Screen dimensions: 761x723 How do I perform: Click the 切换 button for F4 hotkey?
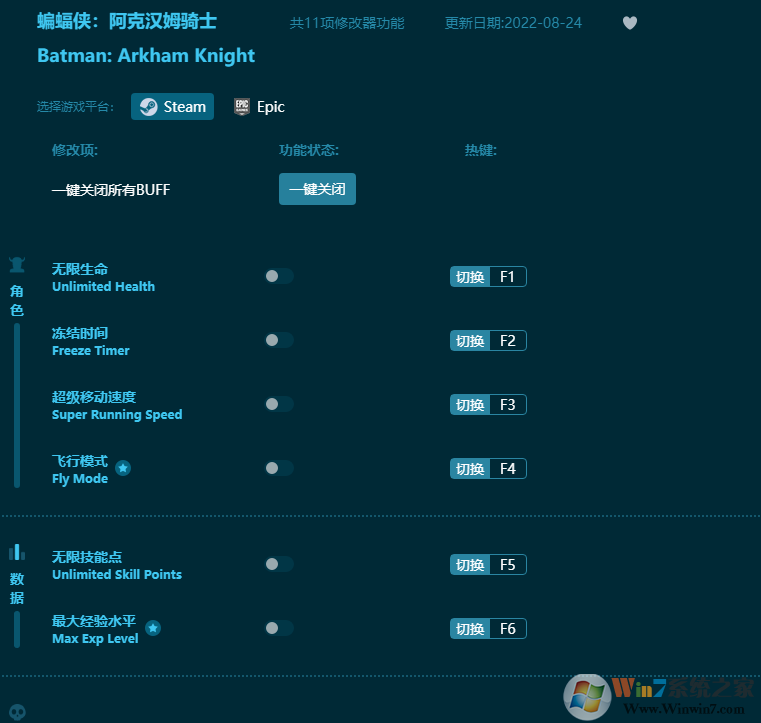point(470,469)
